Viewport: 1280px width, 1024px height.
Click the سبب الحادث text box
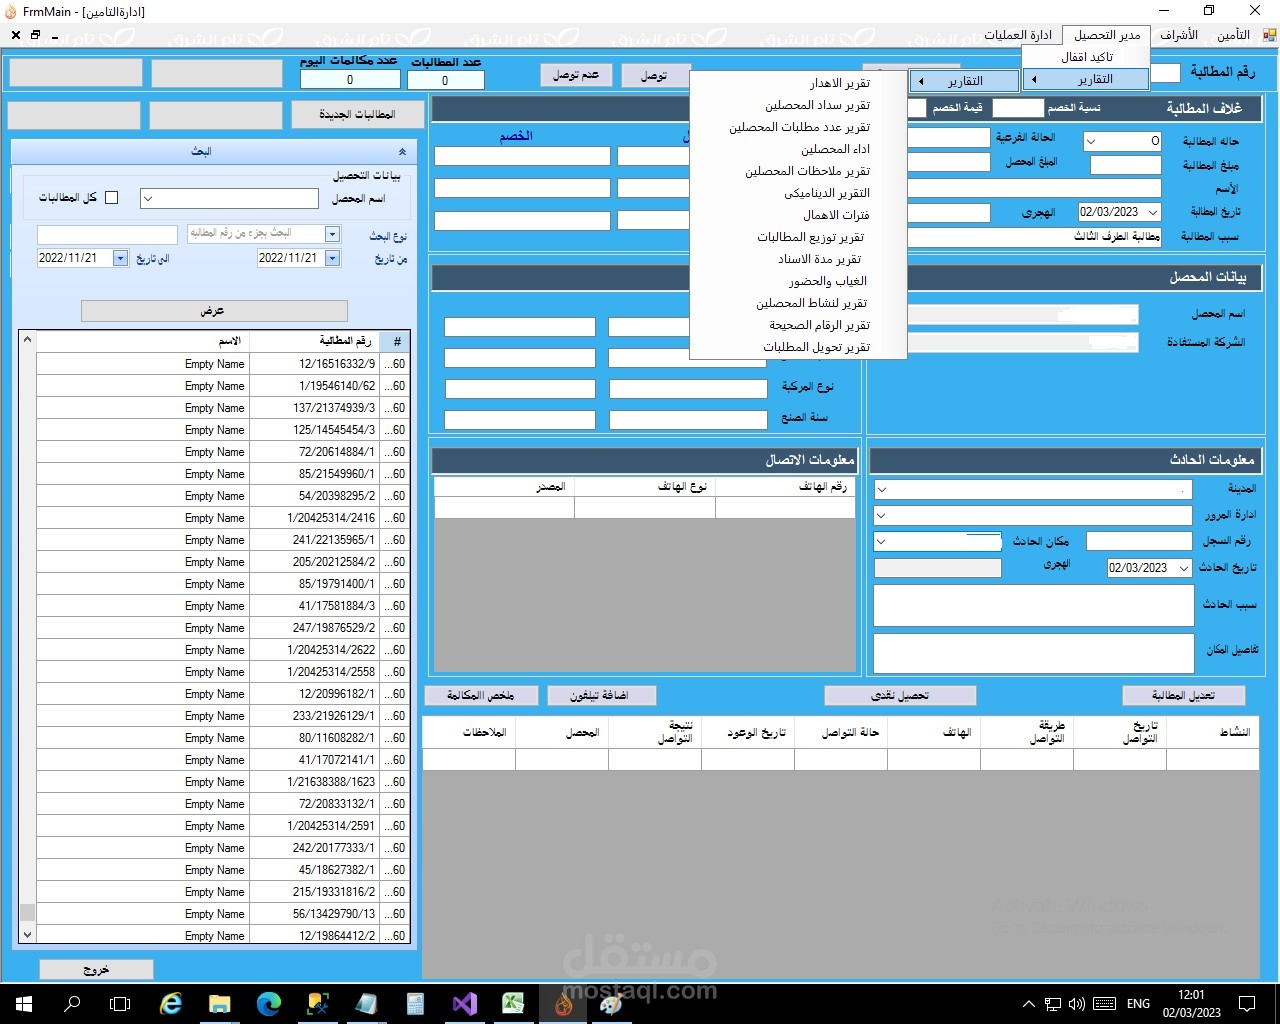1034,605
